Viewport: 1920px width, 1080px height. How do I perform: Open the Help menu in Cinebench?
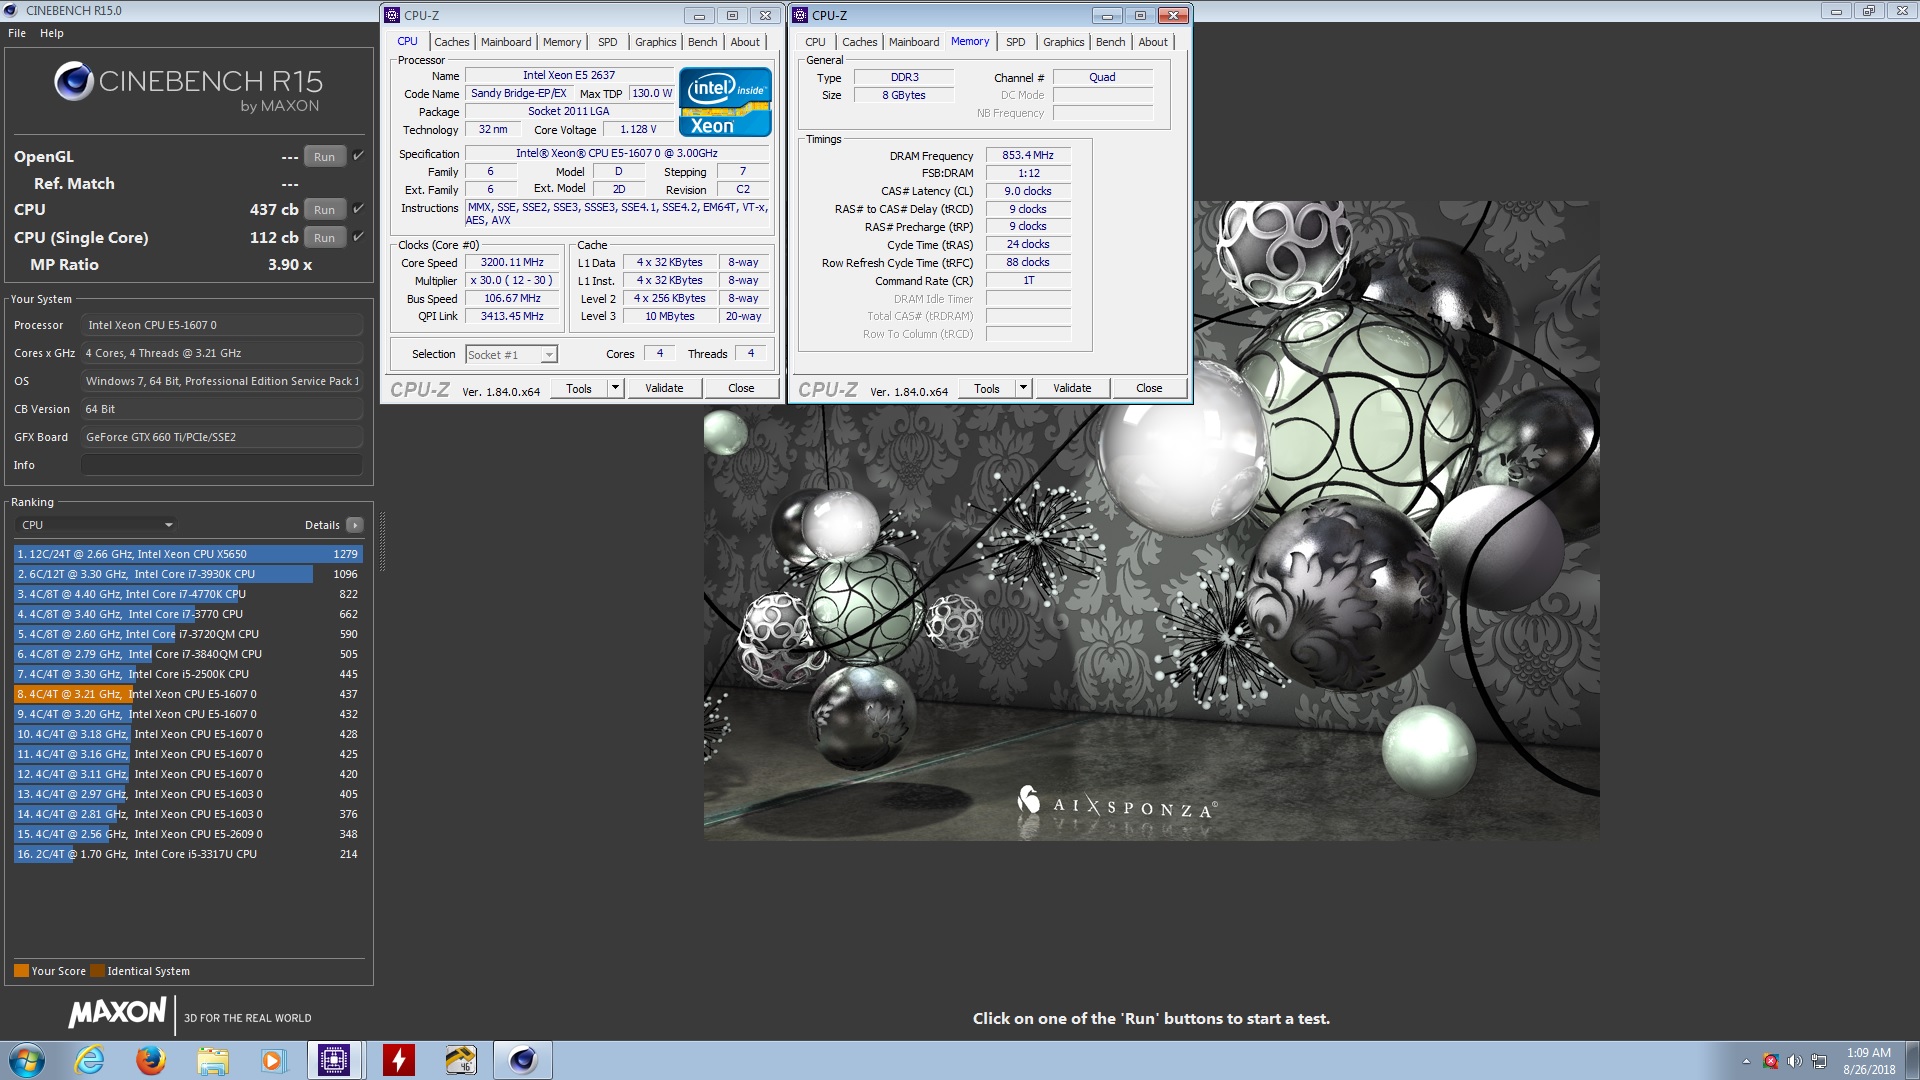(x=52, y=33)
